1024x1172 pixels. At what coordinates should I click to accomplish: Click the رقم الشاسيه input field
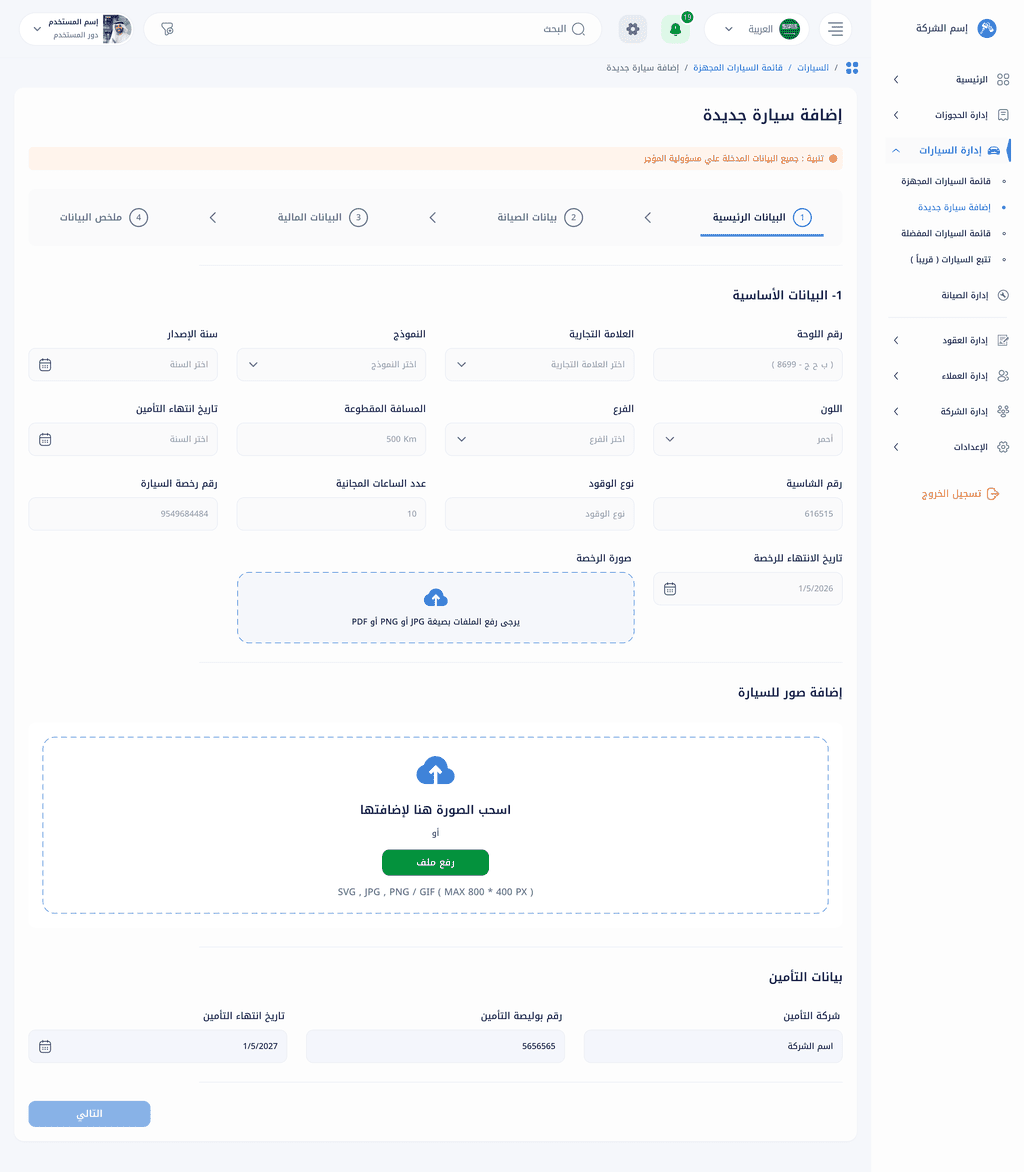click(747, 514)
